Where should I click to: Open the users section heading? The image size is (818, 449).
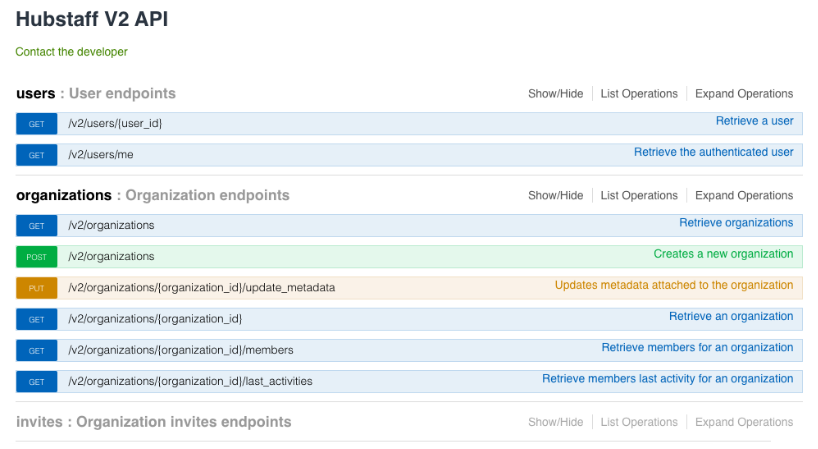point(36,94)
